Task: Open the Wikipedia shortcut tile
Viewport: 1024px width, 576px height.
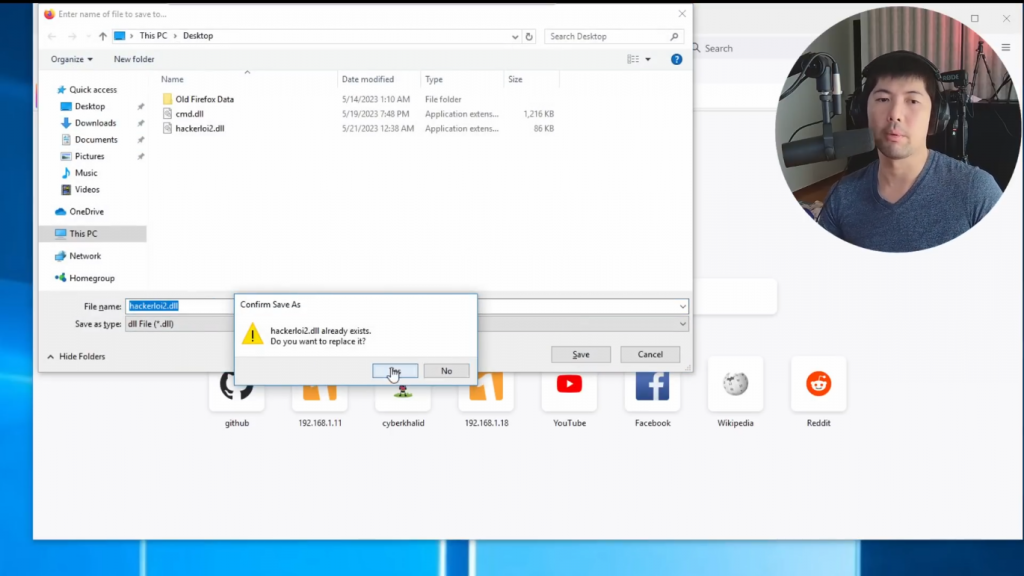Action: (x=735, y=385)
